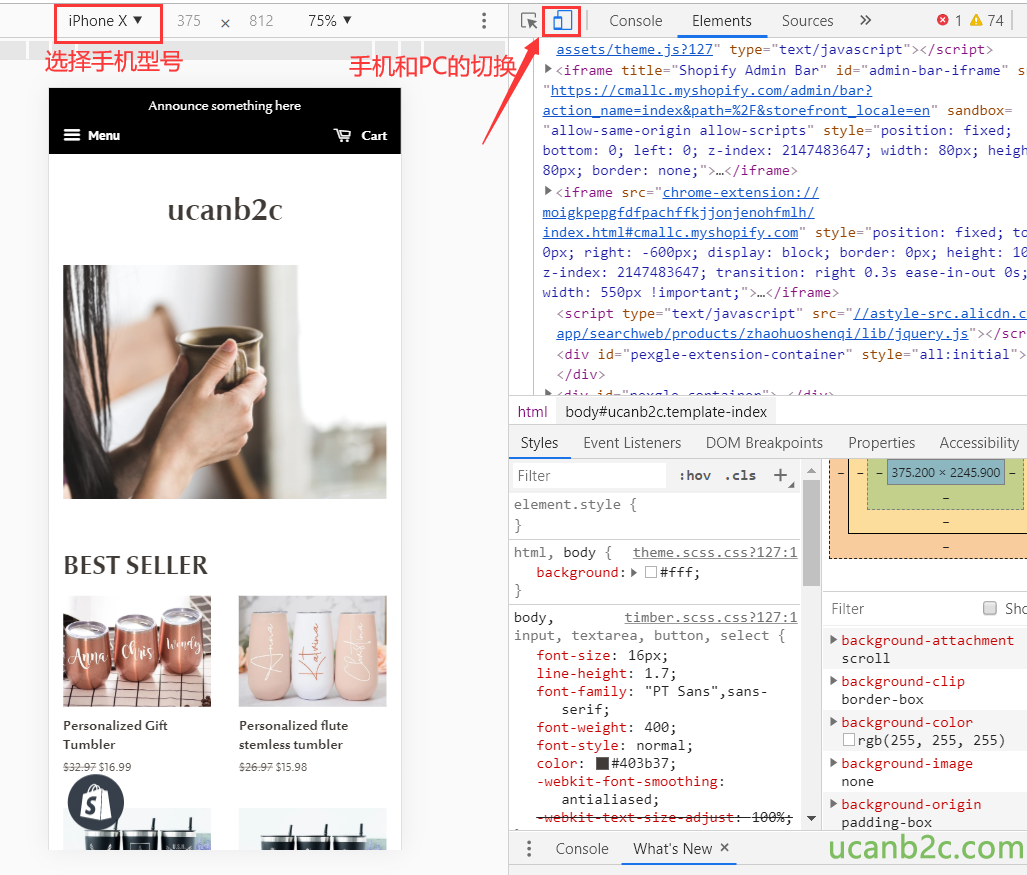Click the viewport height 812 field
This screenshot has height=875, width=1027.
click(x=261, y=21)
